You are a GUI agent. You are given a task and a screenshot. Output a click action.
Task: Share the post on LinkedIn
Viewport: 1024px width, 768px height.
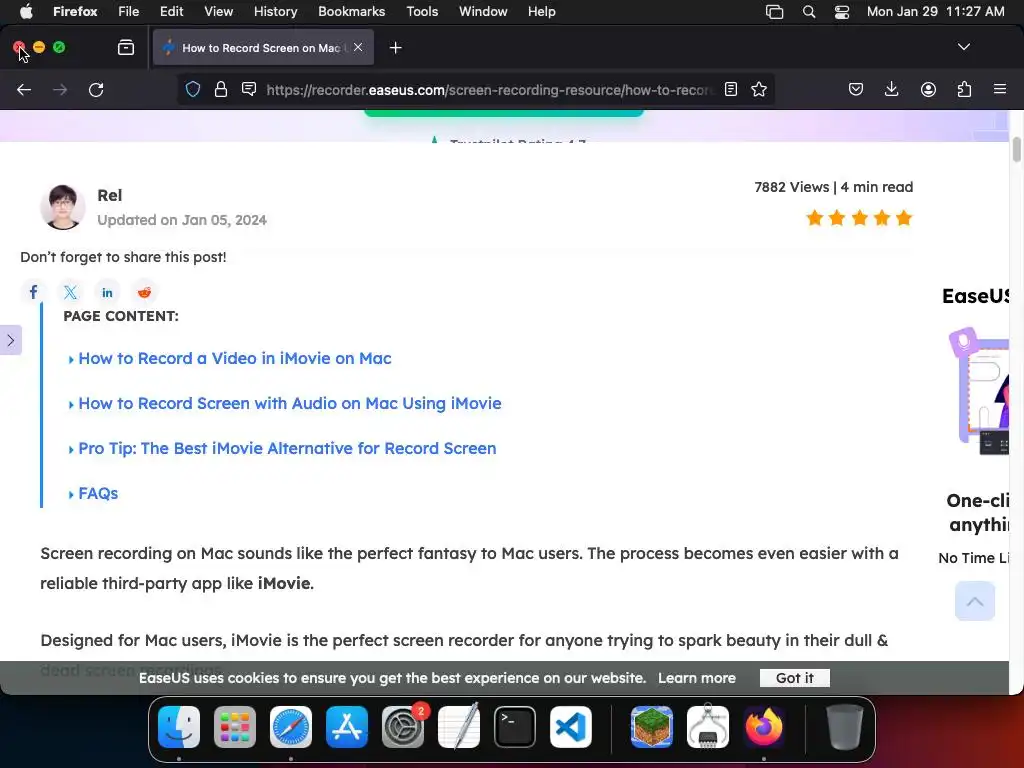107,292
